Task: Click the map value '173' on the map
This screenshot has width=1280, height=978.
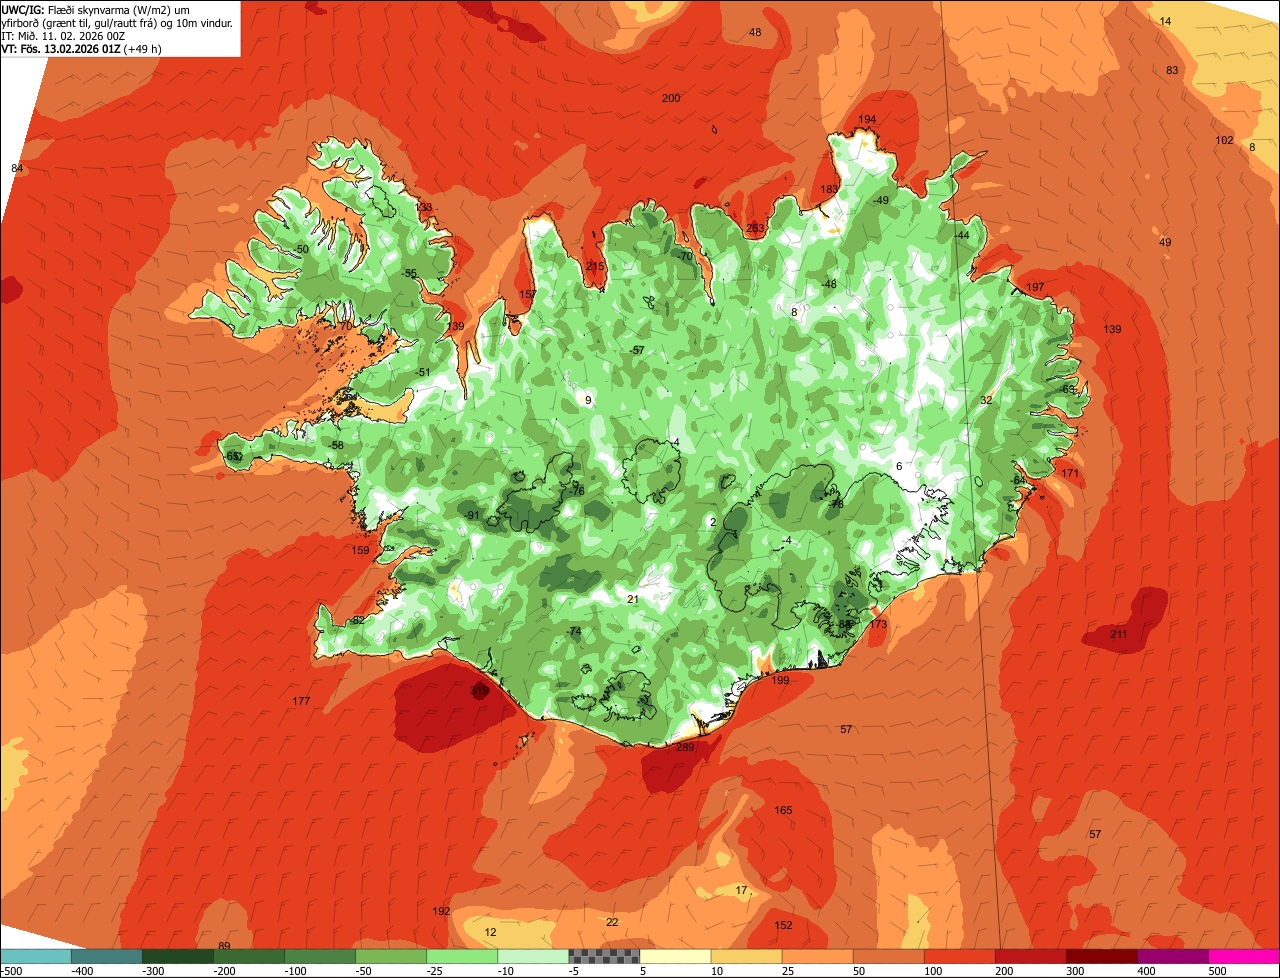Action: [x=878, y=624]
